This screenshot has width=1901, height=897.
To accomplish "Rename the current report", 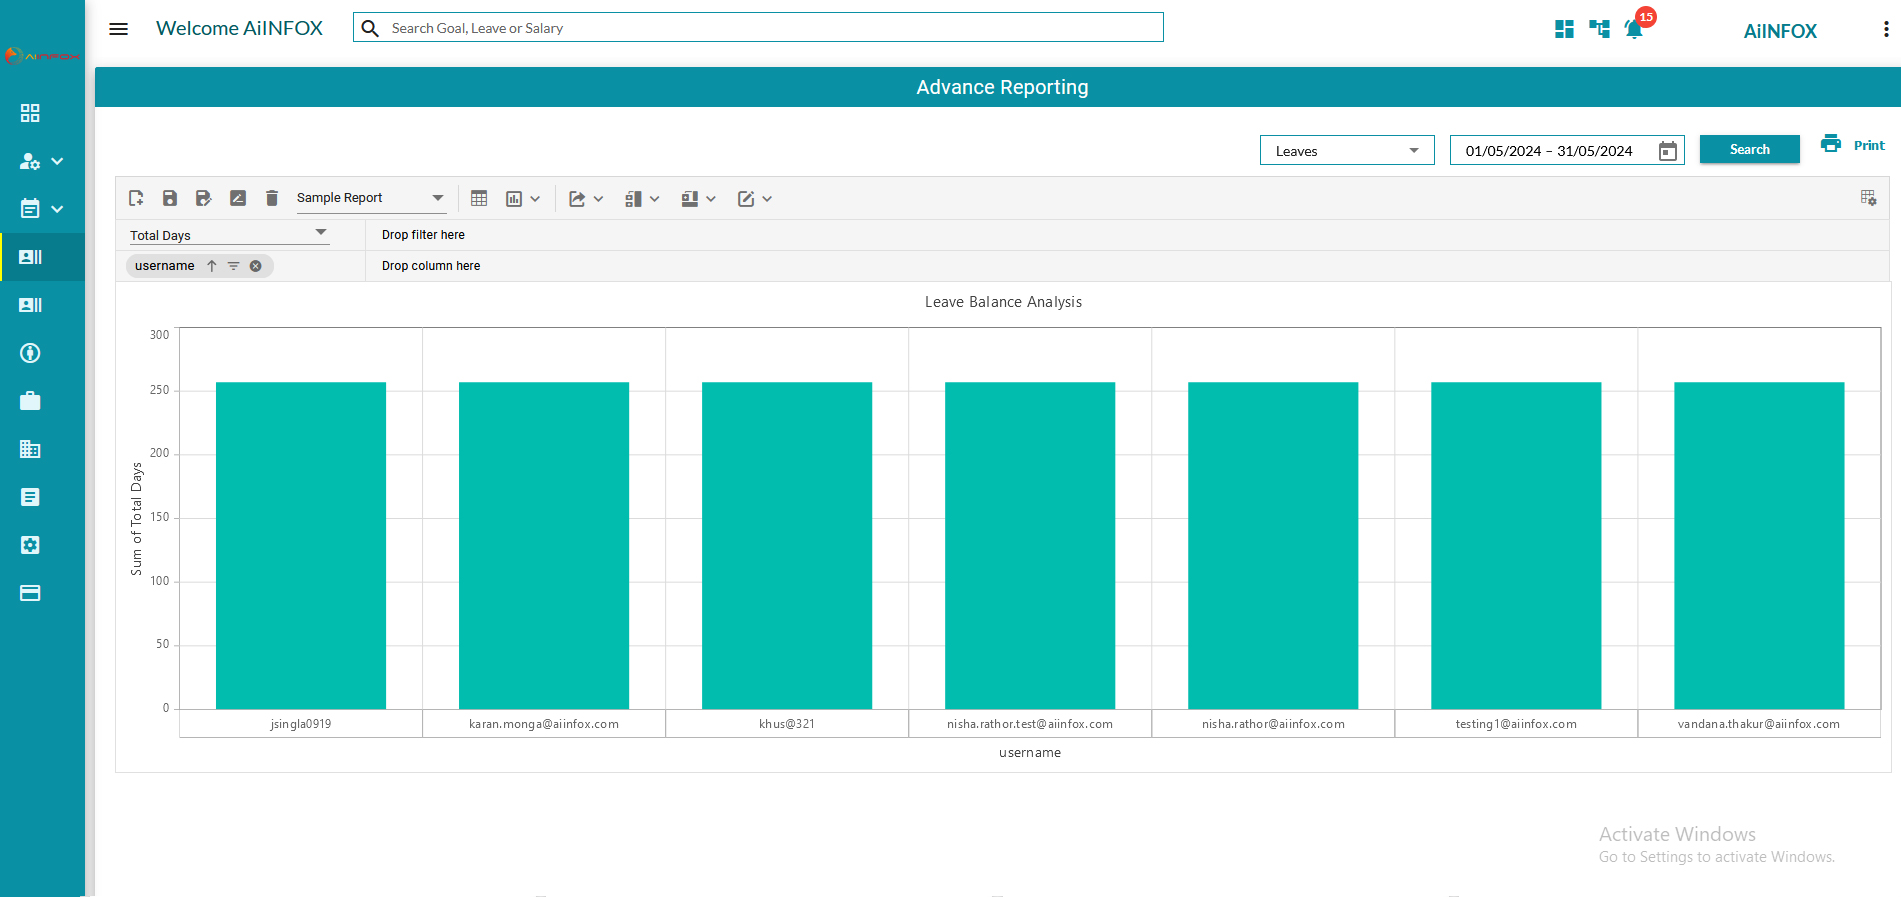I will 238,198.
